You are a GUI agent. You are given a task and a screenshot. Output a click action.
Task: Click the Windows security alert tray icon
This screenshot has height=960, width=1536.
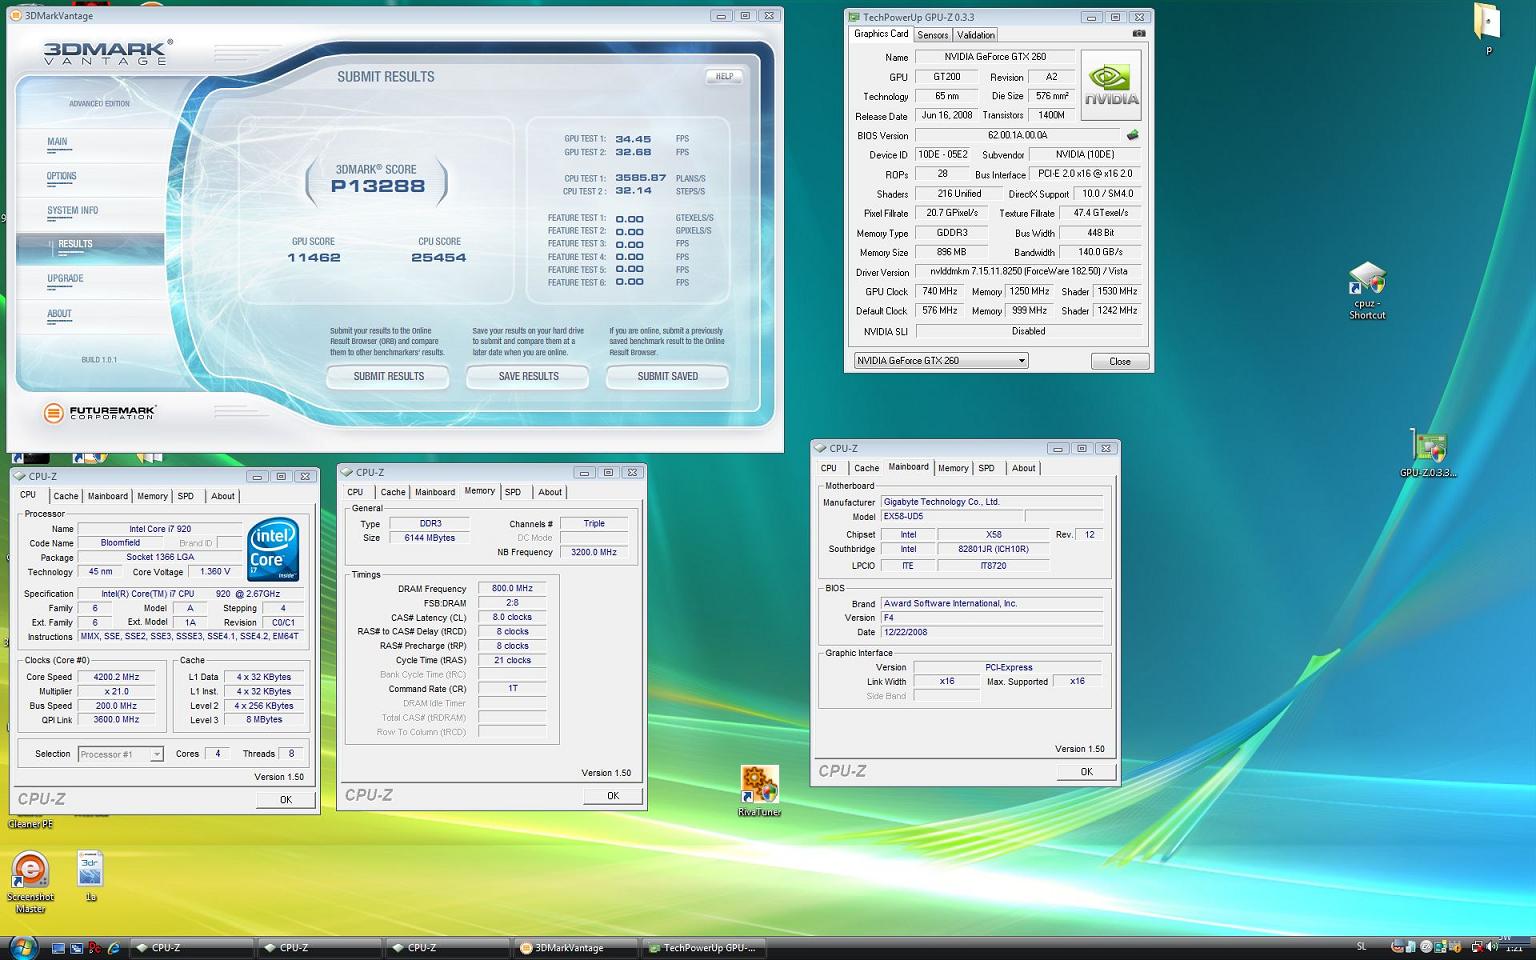[x=1456, y=947]
